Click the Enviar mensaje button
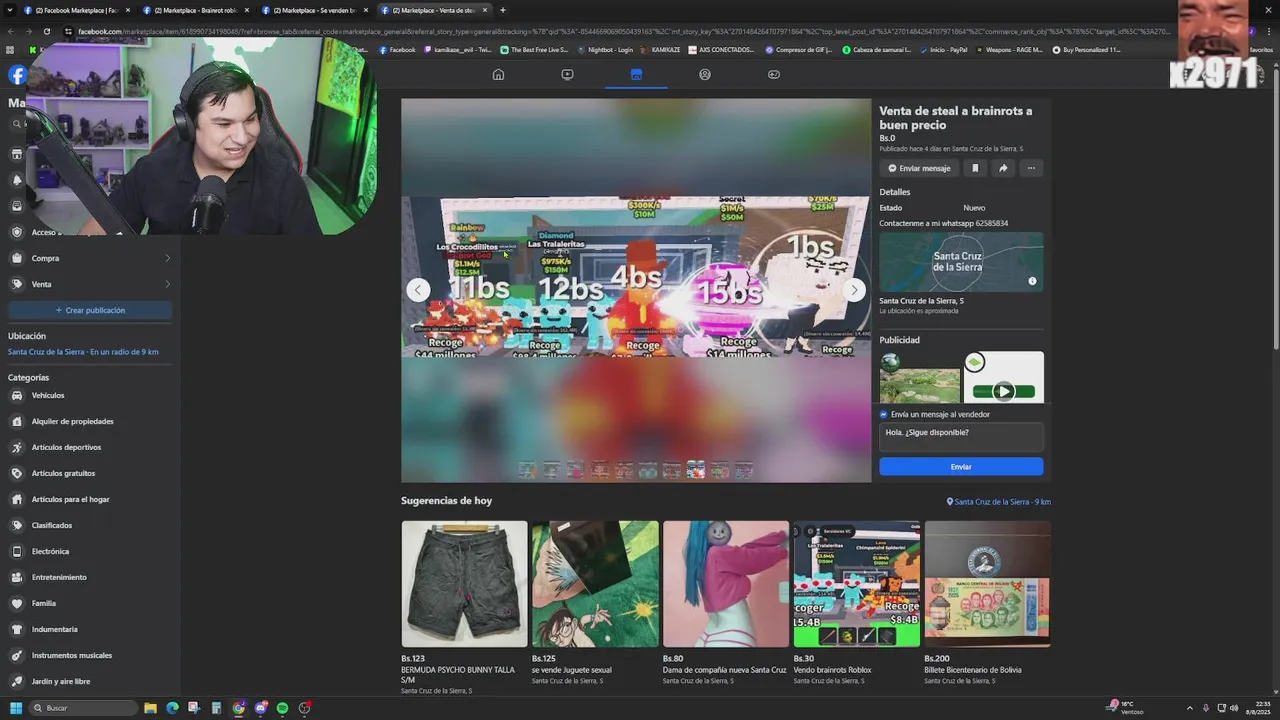Image resolution: width=1280 pixels, height=720 pixels. tap(919, 168)
